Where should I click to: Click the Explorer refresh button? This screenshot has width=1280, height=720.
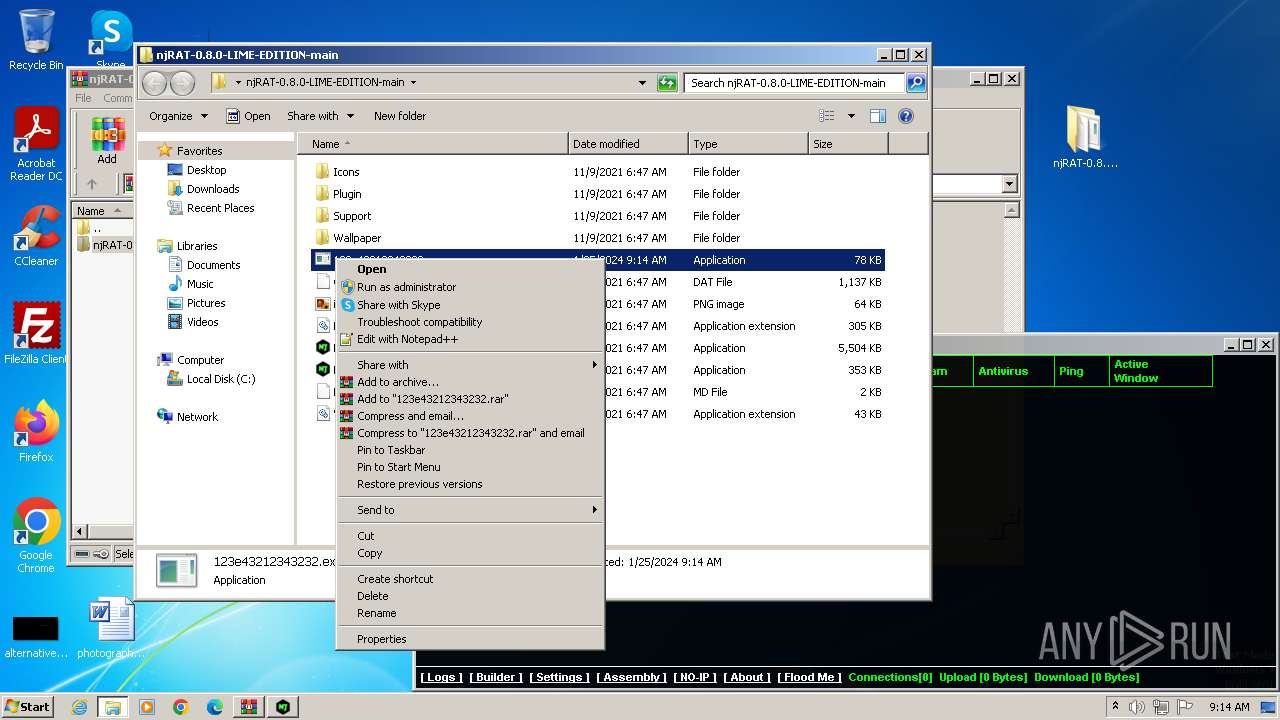[667, 83]
